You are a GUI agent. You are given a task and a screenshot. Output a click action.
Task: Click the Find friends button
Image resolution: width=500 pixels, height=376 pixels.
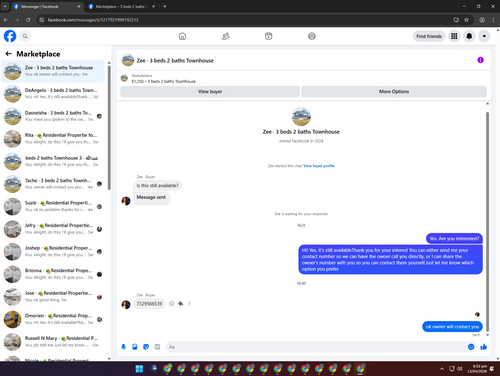pyautogui.click(x=429, y=36)
